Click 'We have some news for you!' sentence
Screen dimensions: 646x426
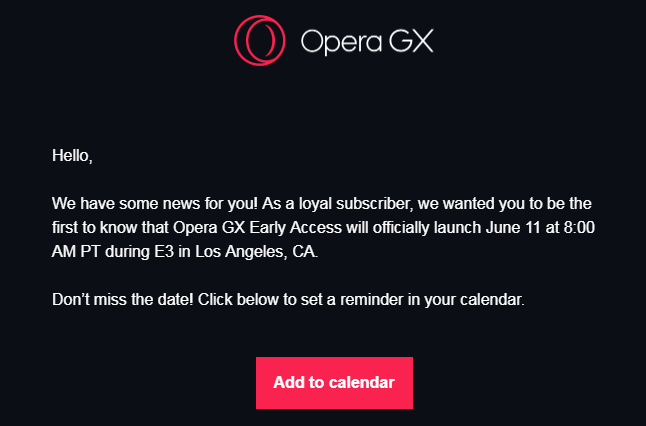pyautogui.click(x=155, y=204)
